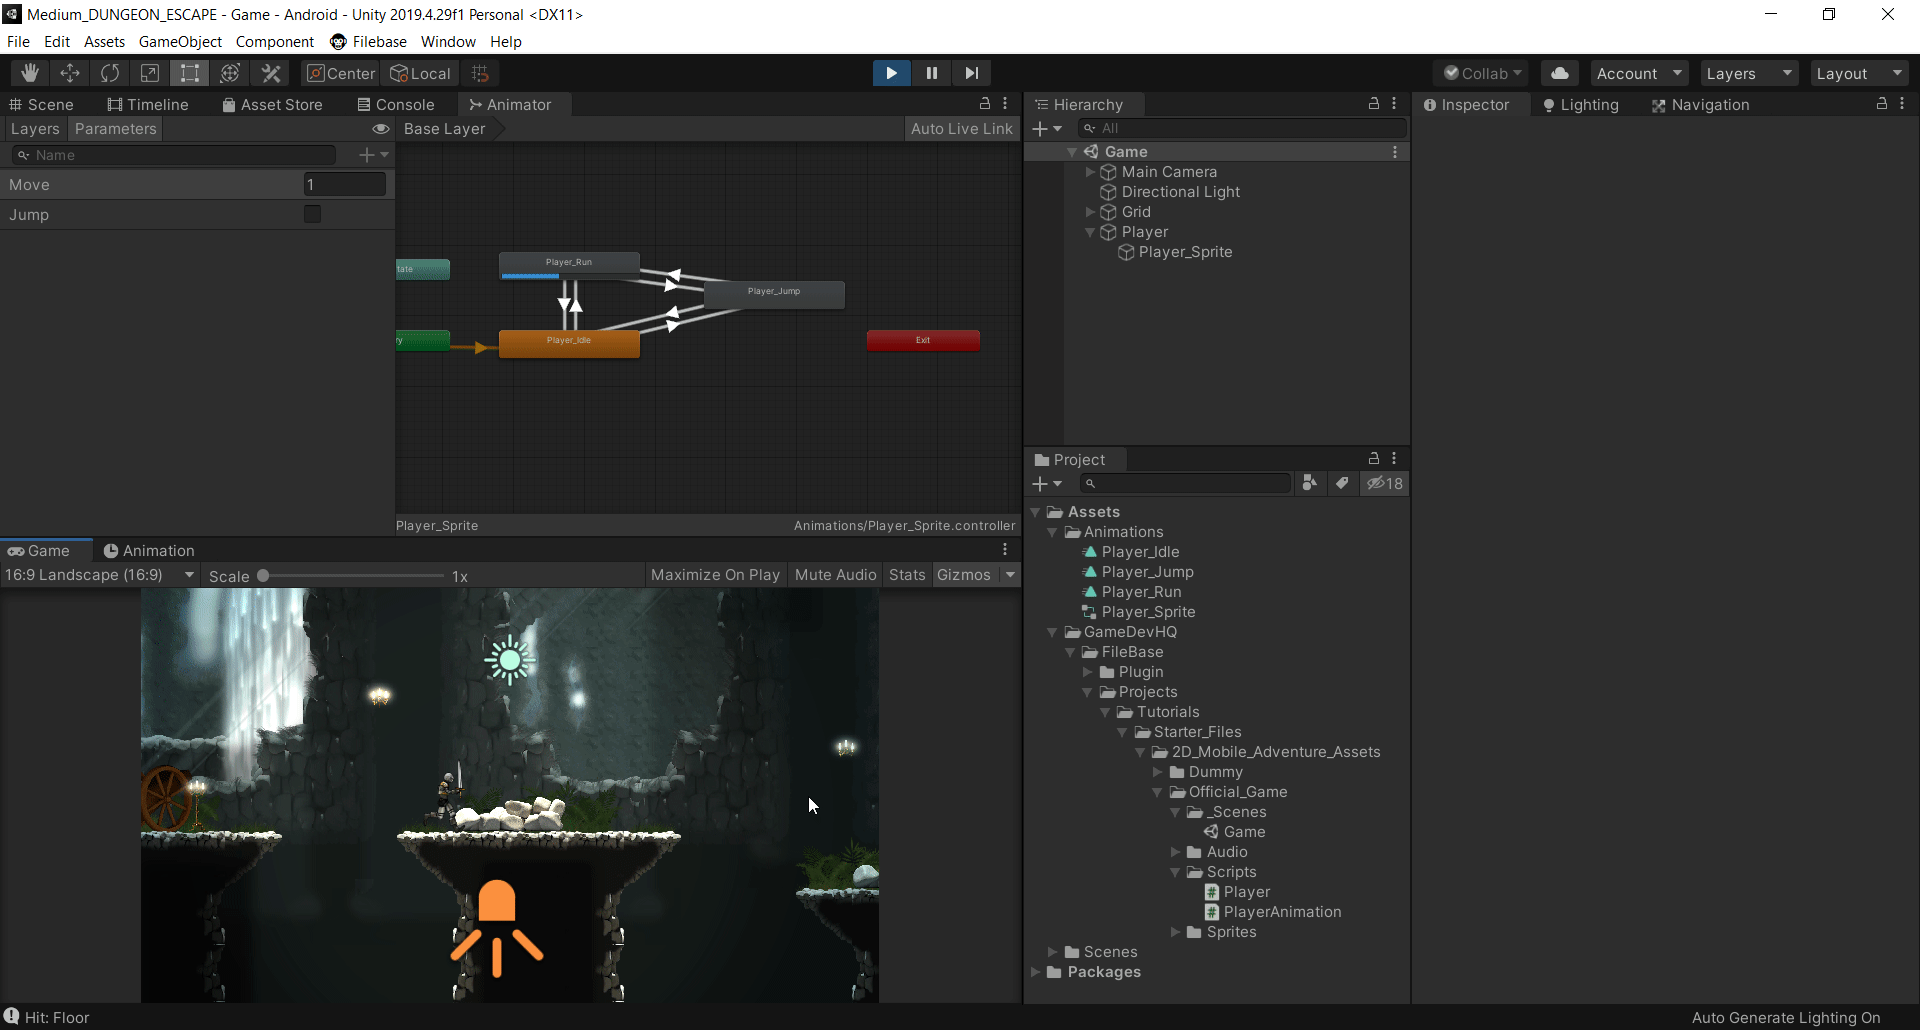Adjust the Game view Scale slider
The width and height of the screenshot is (1920, 1030).
click(x=262, y=575)
